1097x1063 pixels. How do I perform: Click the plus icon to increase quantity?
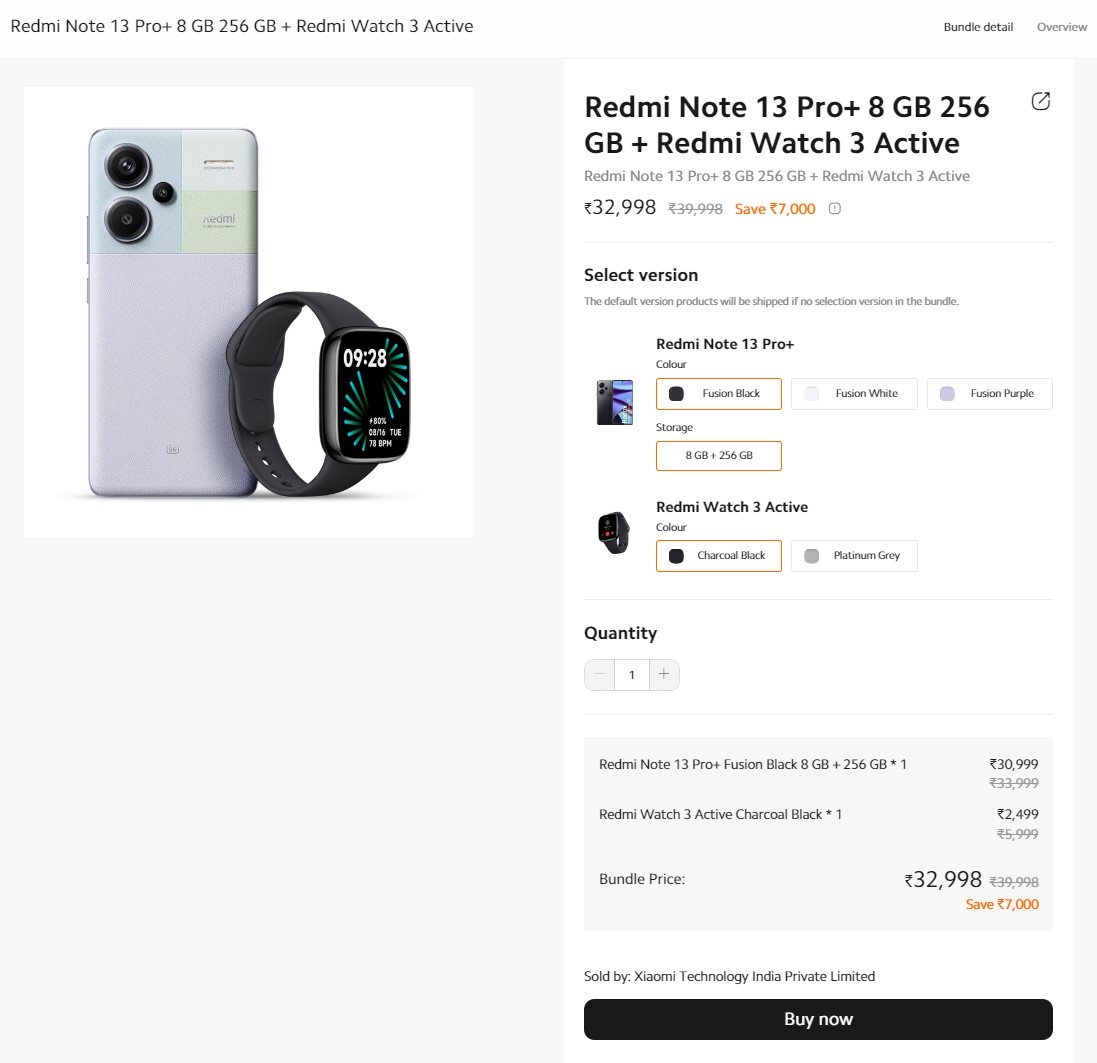point(664,675)
